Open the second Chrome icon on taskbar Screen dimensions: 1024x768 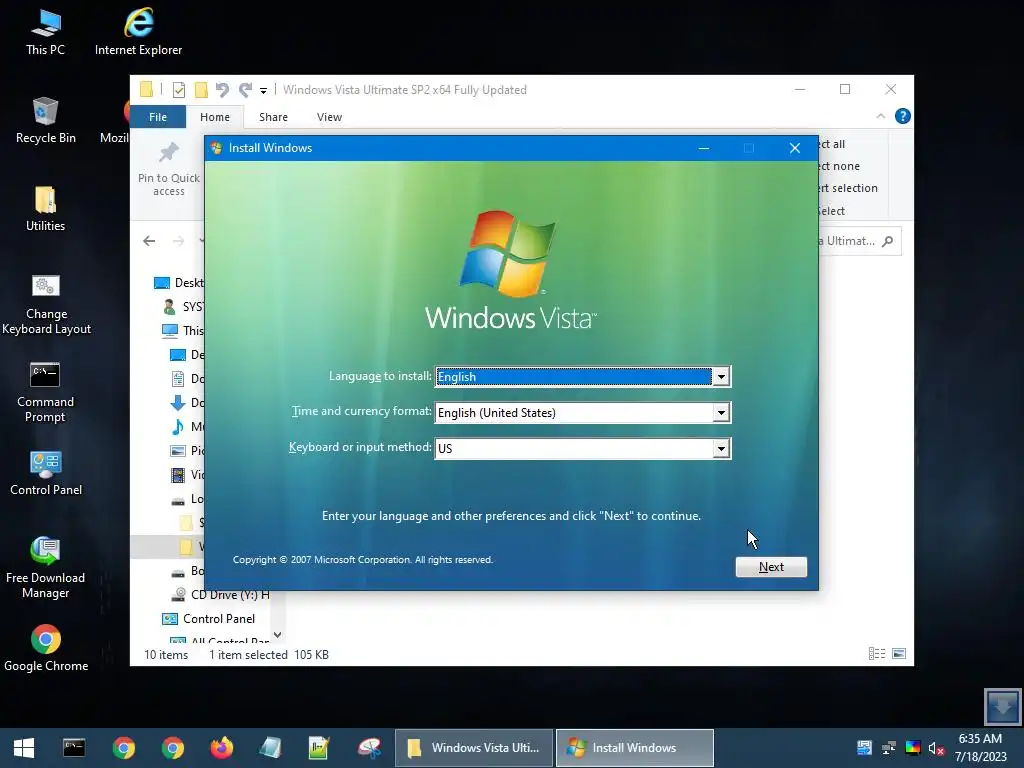[172, 748]
